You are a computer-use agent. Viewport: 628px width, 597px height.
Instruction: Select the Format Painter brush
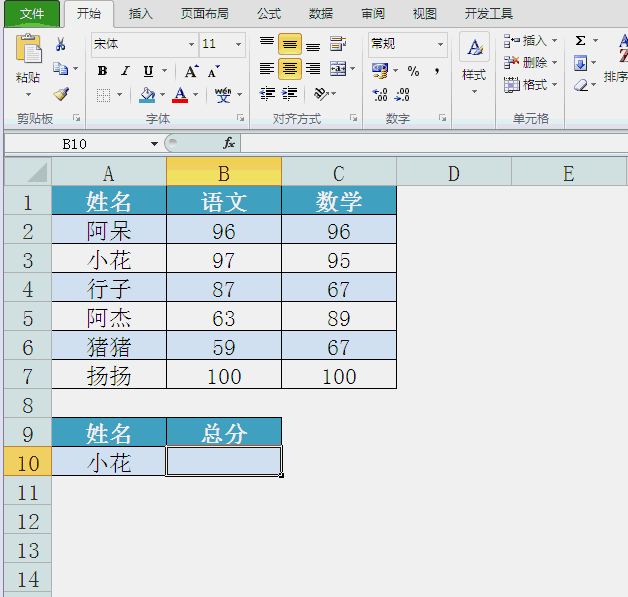pyautogui.click(x=61, y=94)
